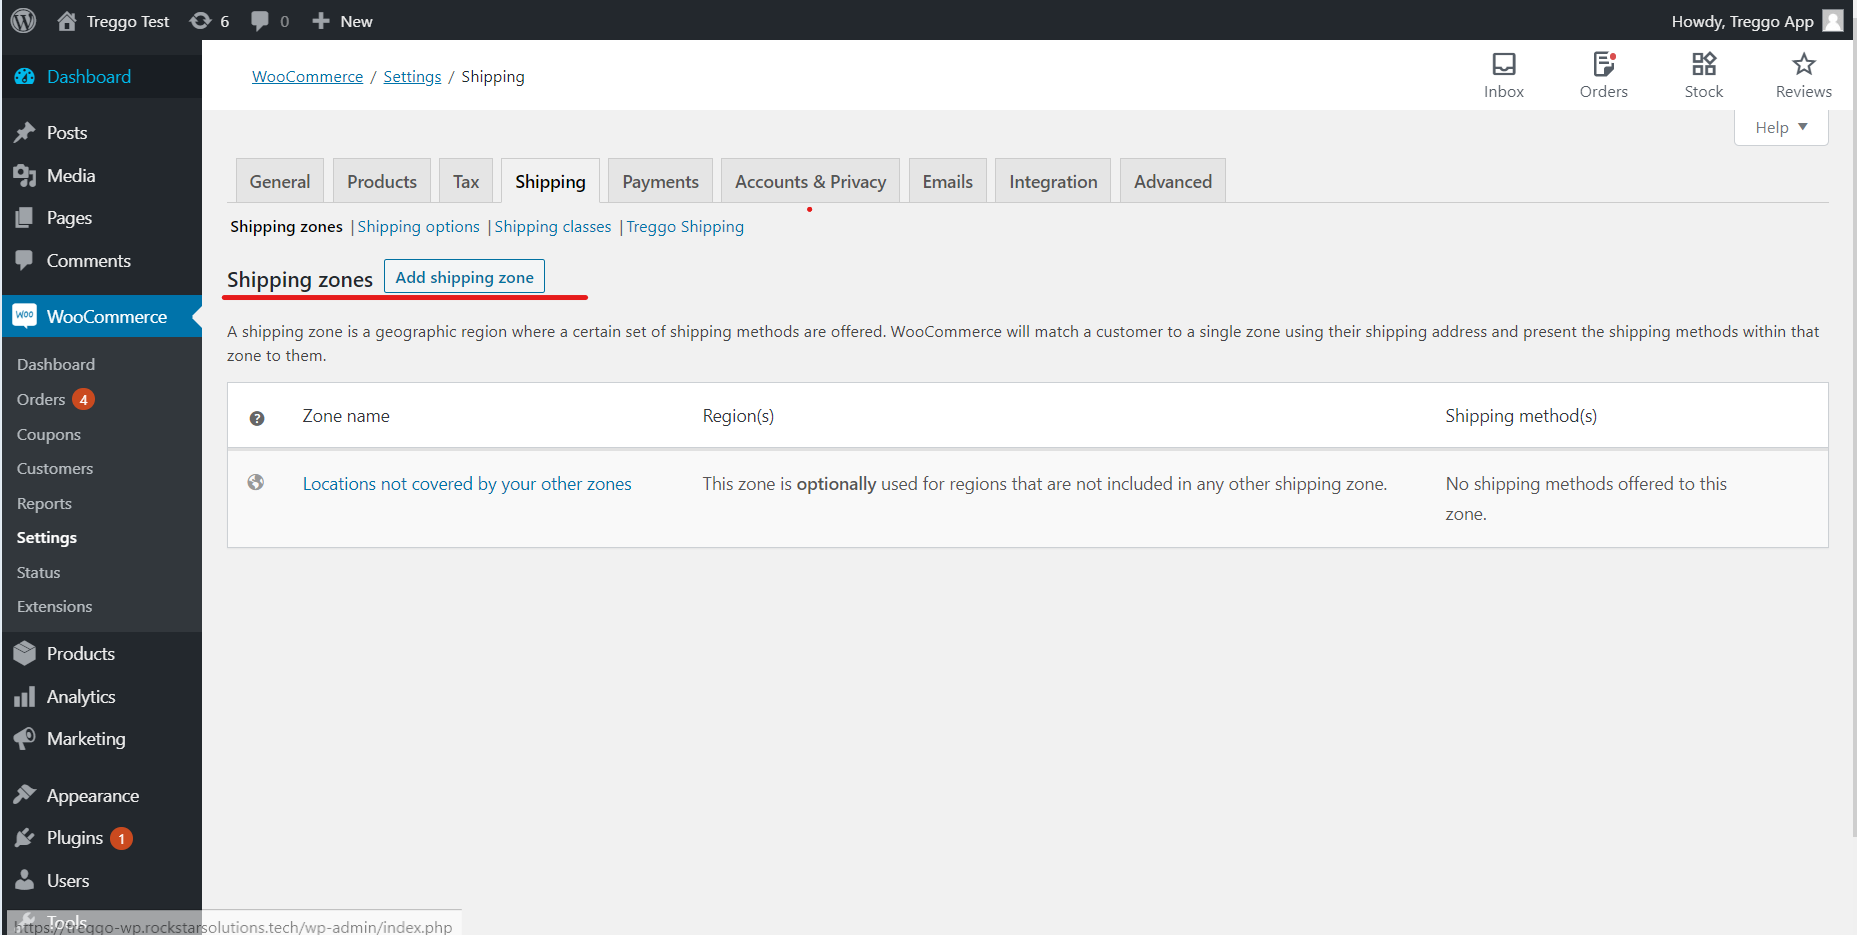
Task: Click the globe icon for default zone
Action: pos(256,483)
